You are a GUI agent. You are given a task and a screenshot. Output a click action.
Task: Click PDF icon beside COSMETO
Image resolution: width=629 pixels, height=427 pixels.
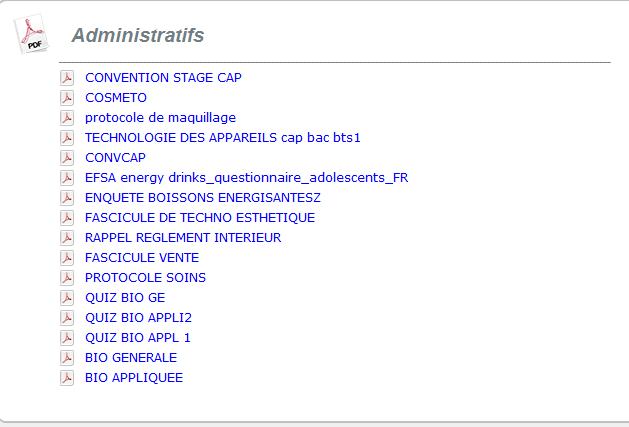click(x=68, y=98)
